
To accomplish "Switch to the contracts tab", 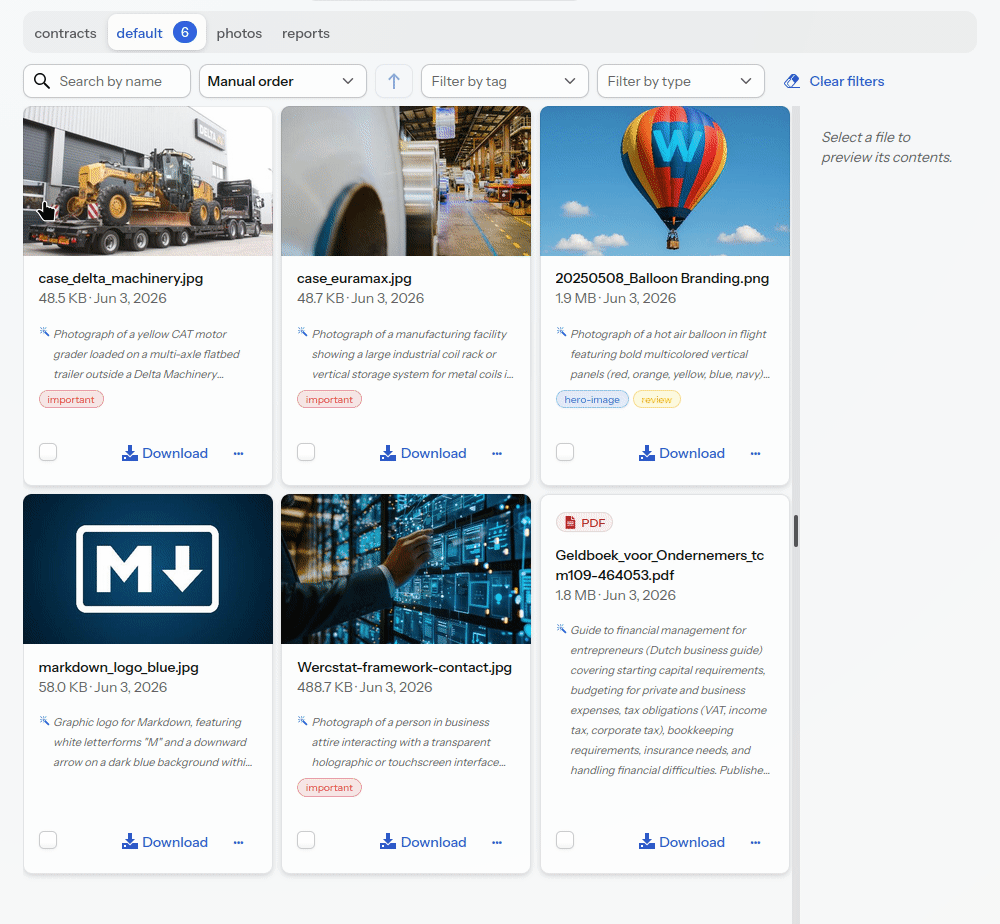I will pyautogui.click(x=66, y=33).
